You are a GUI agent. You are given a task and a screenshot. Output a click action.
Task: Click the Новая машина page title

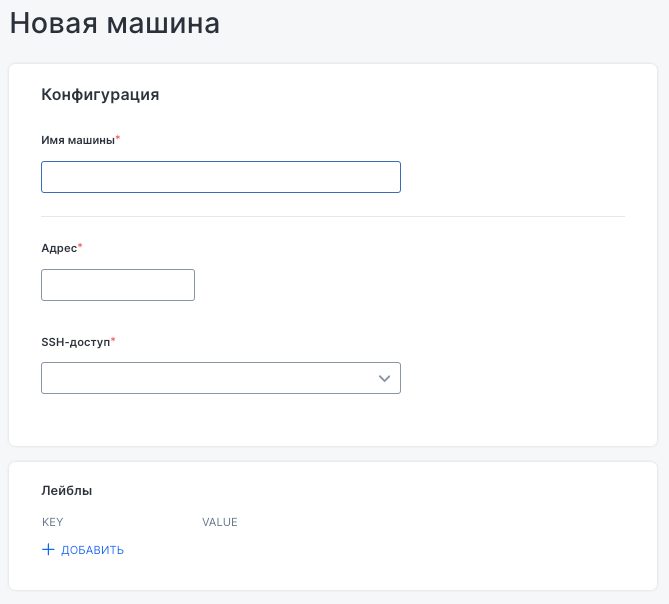[114, 24]
